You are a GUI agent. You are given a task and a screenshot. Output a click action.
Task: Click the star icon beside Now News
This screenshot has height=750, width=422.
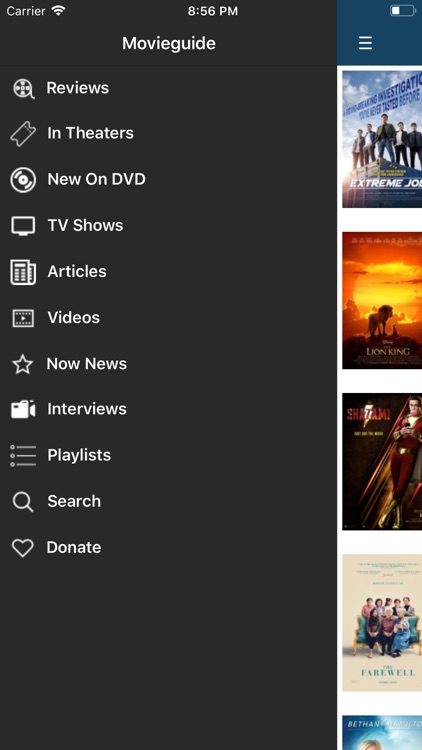pyautogui.click(x=22, y=364)
